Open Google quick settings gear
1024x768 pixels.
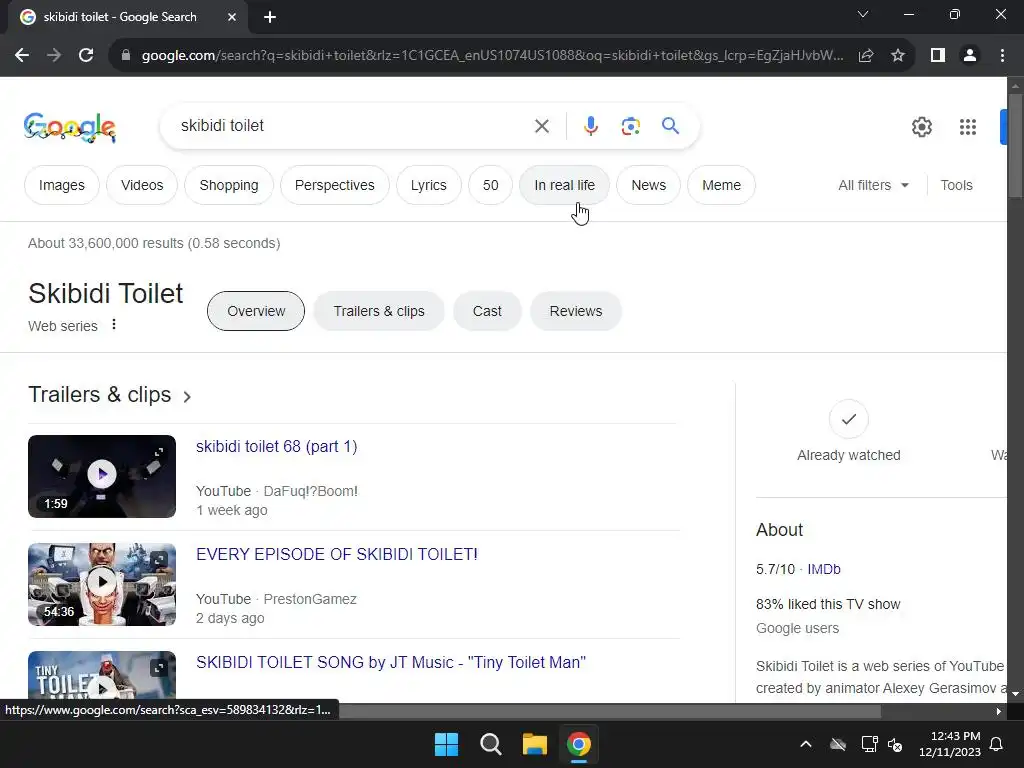(x=921, y=127)
